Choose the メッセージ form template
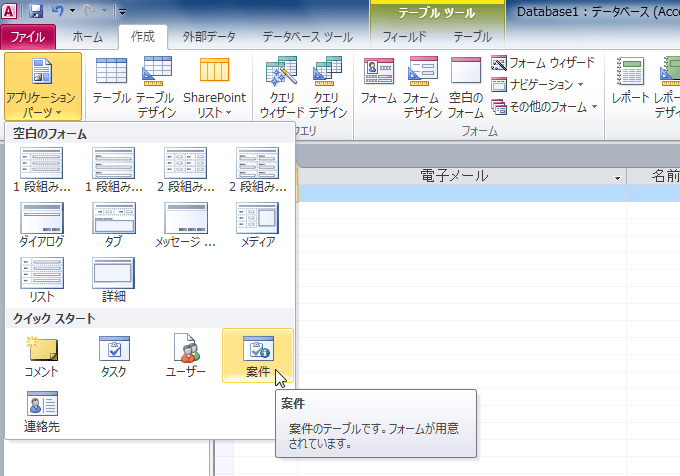The image size is (680, 476). 186,225
